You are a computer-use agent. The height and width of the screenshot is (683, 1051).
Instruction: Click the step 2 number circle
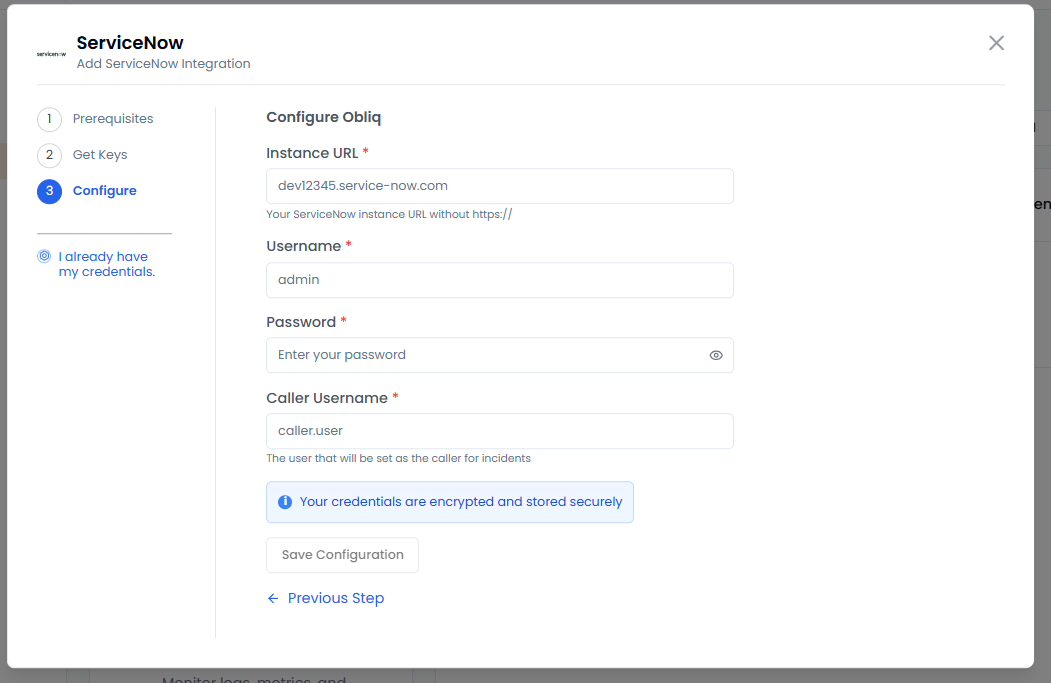(49, 155)
